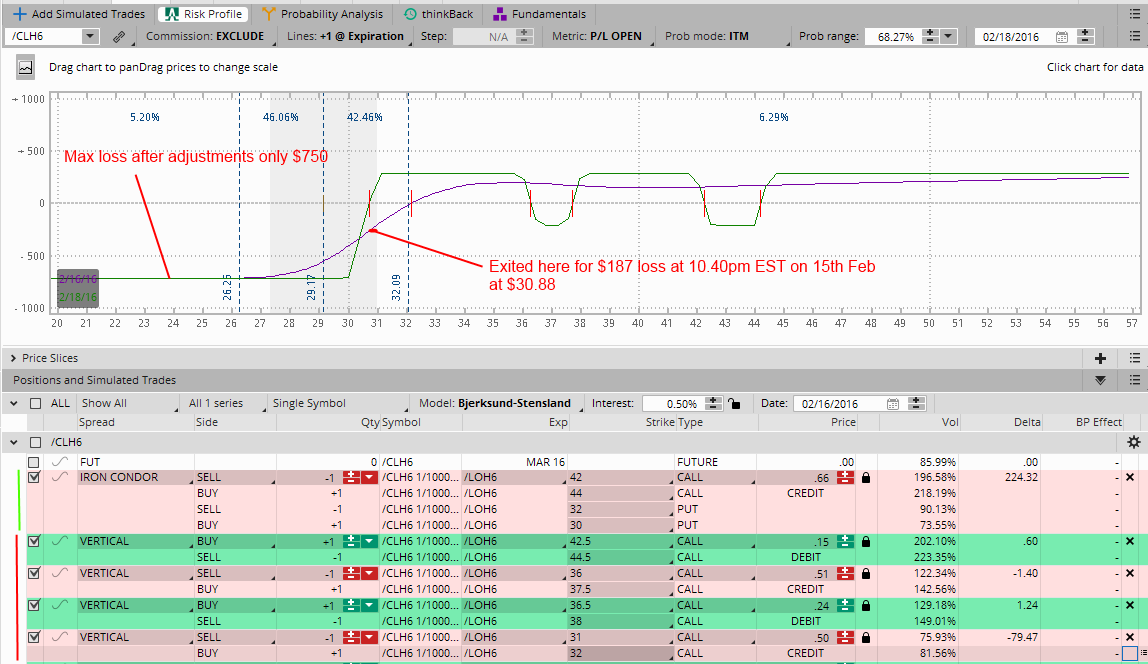Toggle the /CLH6 group checkbox

point(35,442)
